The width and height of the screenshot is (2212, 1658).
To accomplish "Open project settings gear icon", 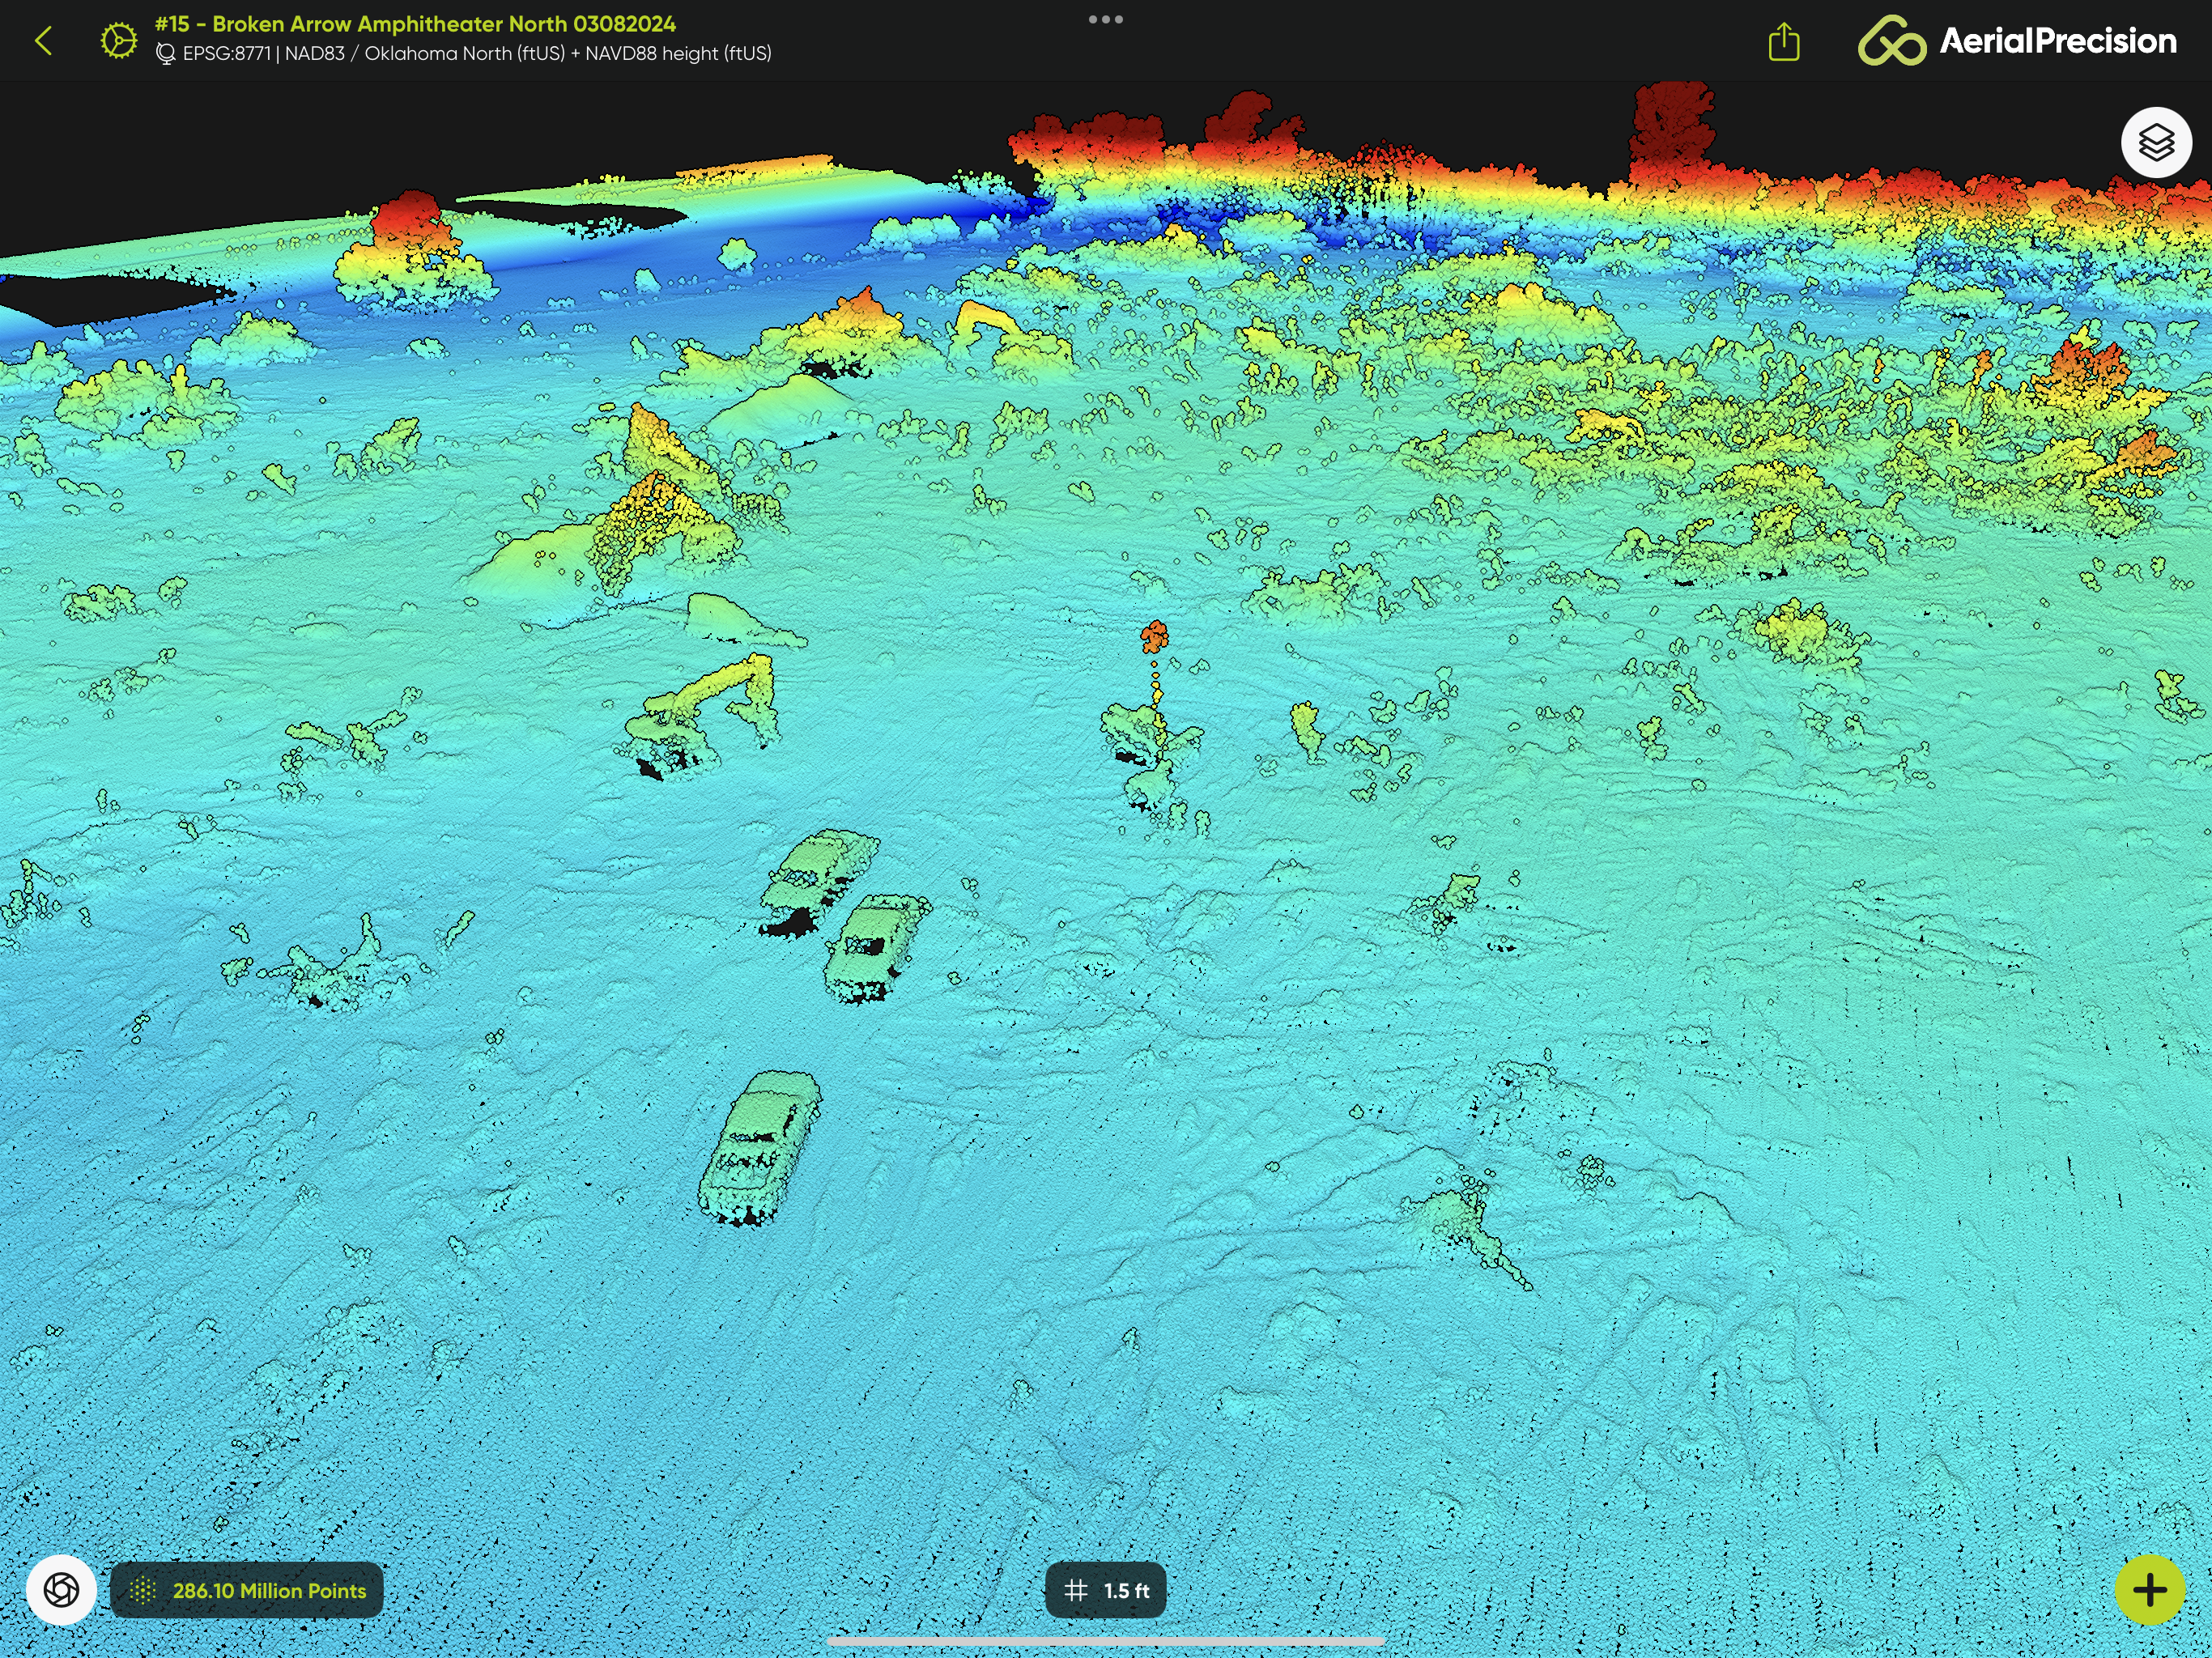I will (x=118, y=41).
